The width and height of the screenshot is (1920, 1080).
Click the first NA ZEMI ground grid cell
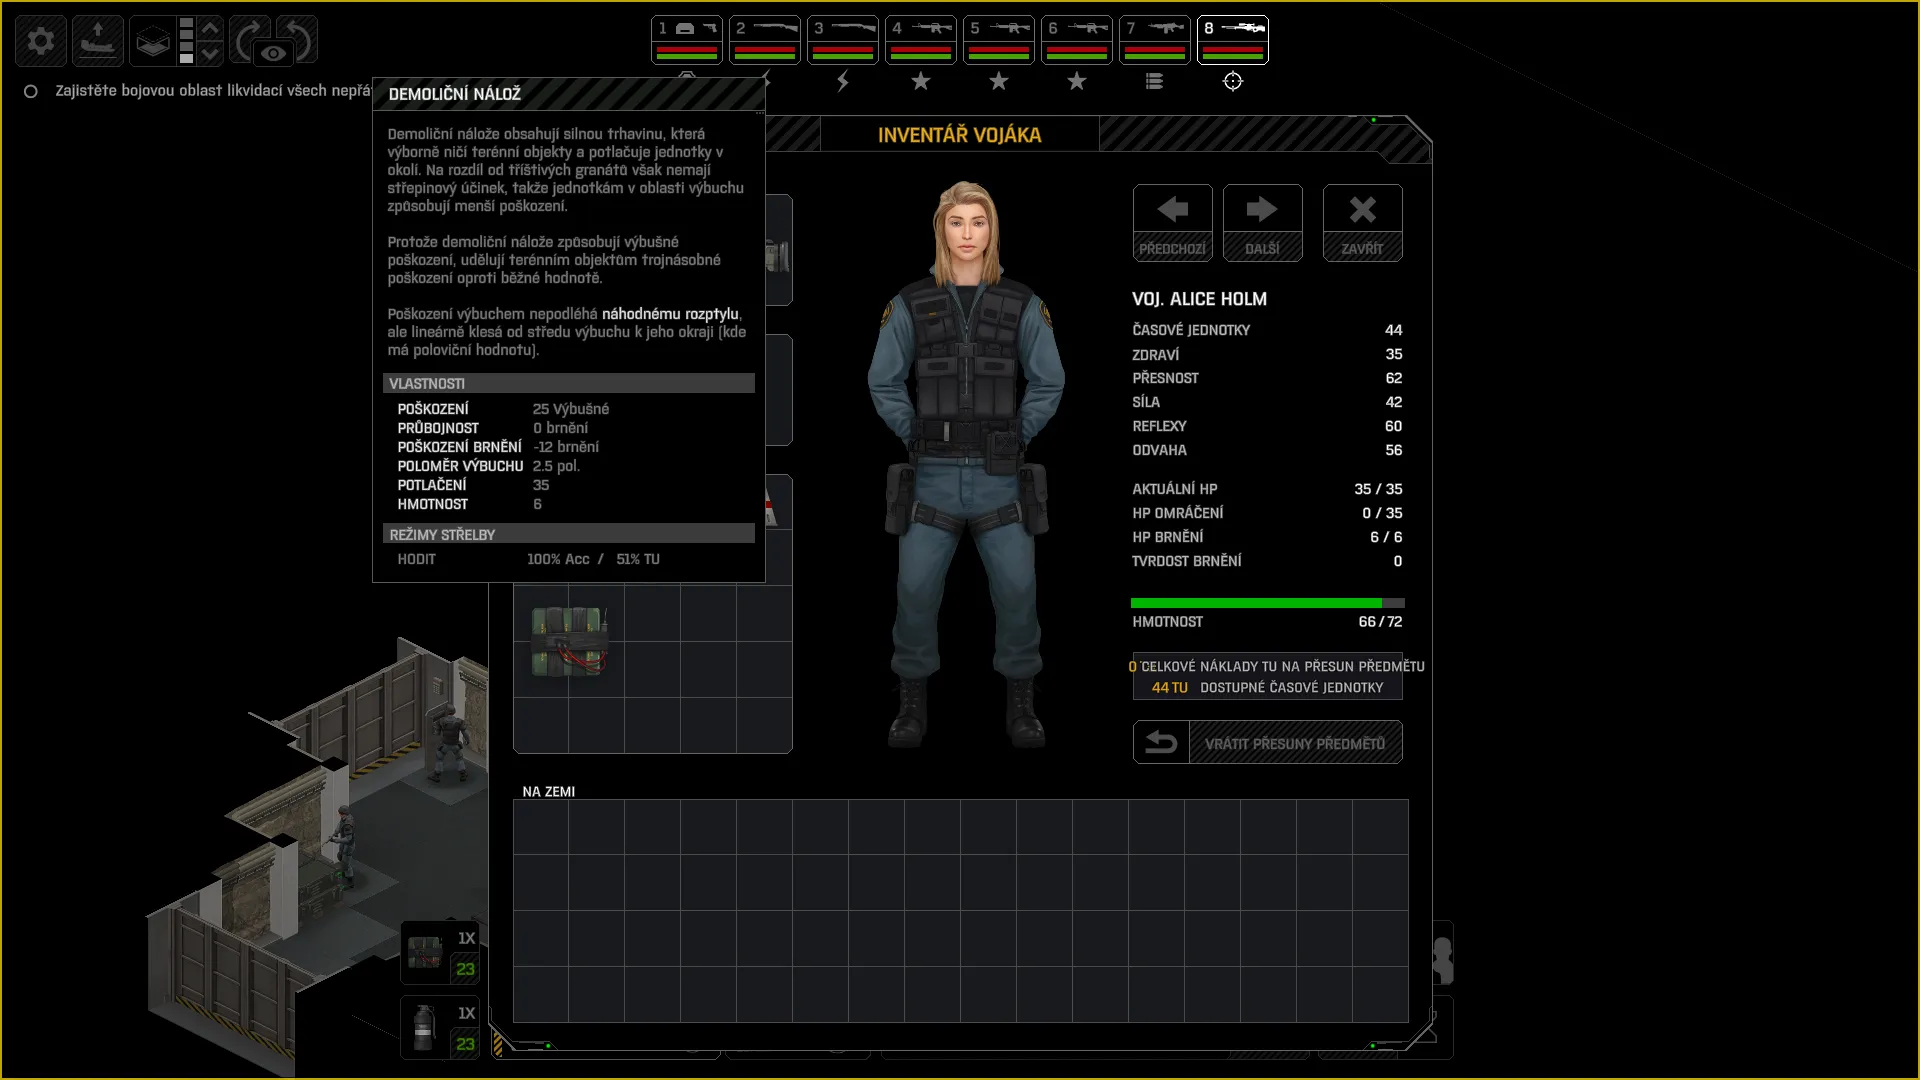[541, 827]
